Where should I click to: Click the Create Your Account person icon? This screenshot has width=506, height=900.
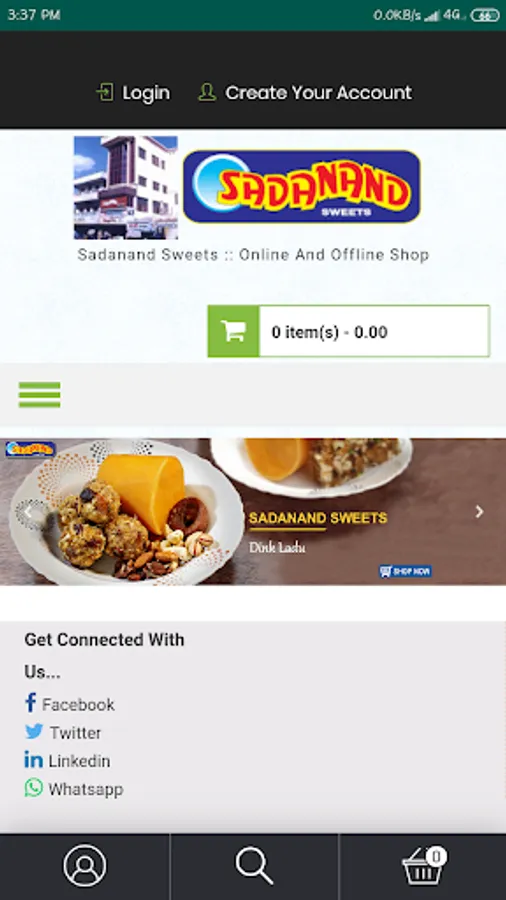pyautogui.click(x=207, y=92)
